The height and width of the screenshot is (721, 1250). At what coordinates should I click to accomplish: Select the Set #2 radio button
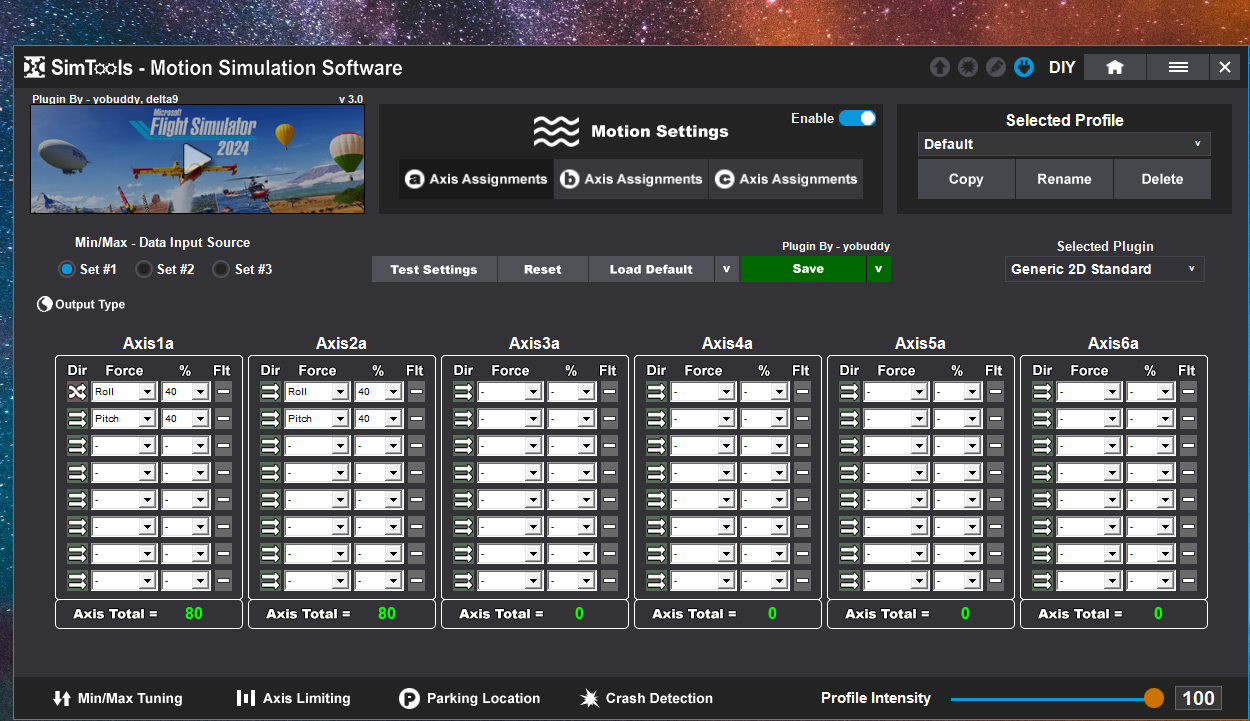[143, 268]
